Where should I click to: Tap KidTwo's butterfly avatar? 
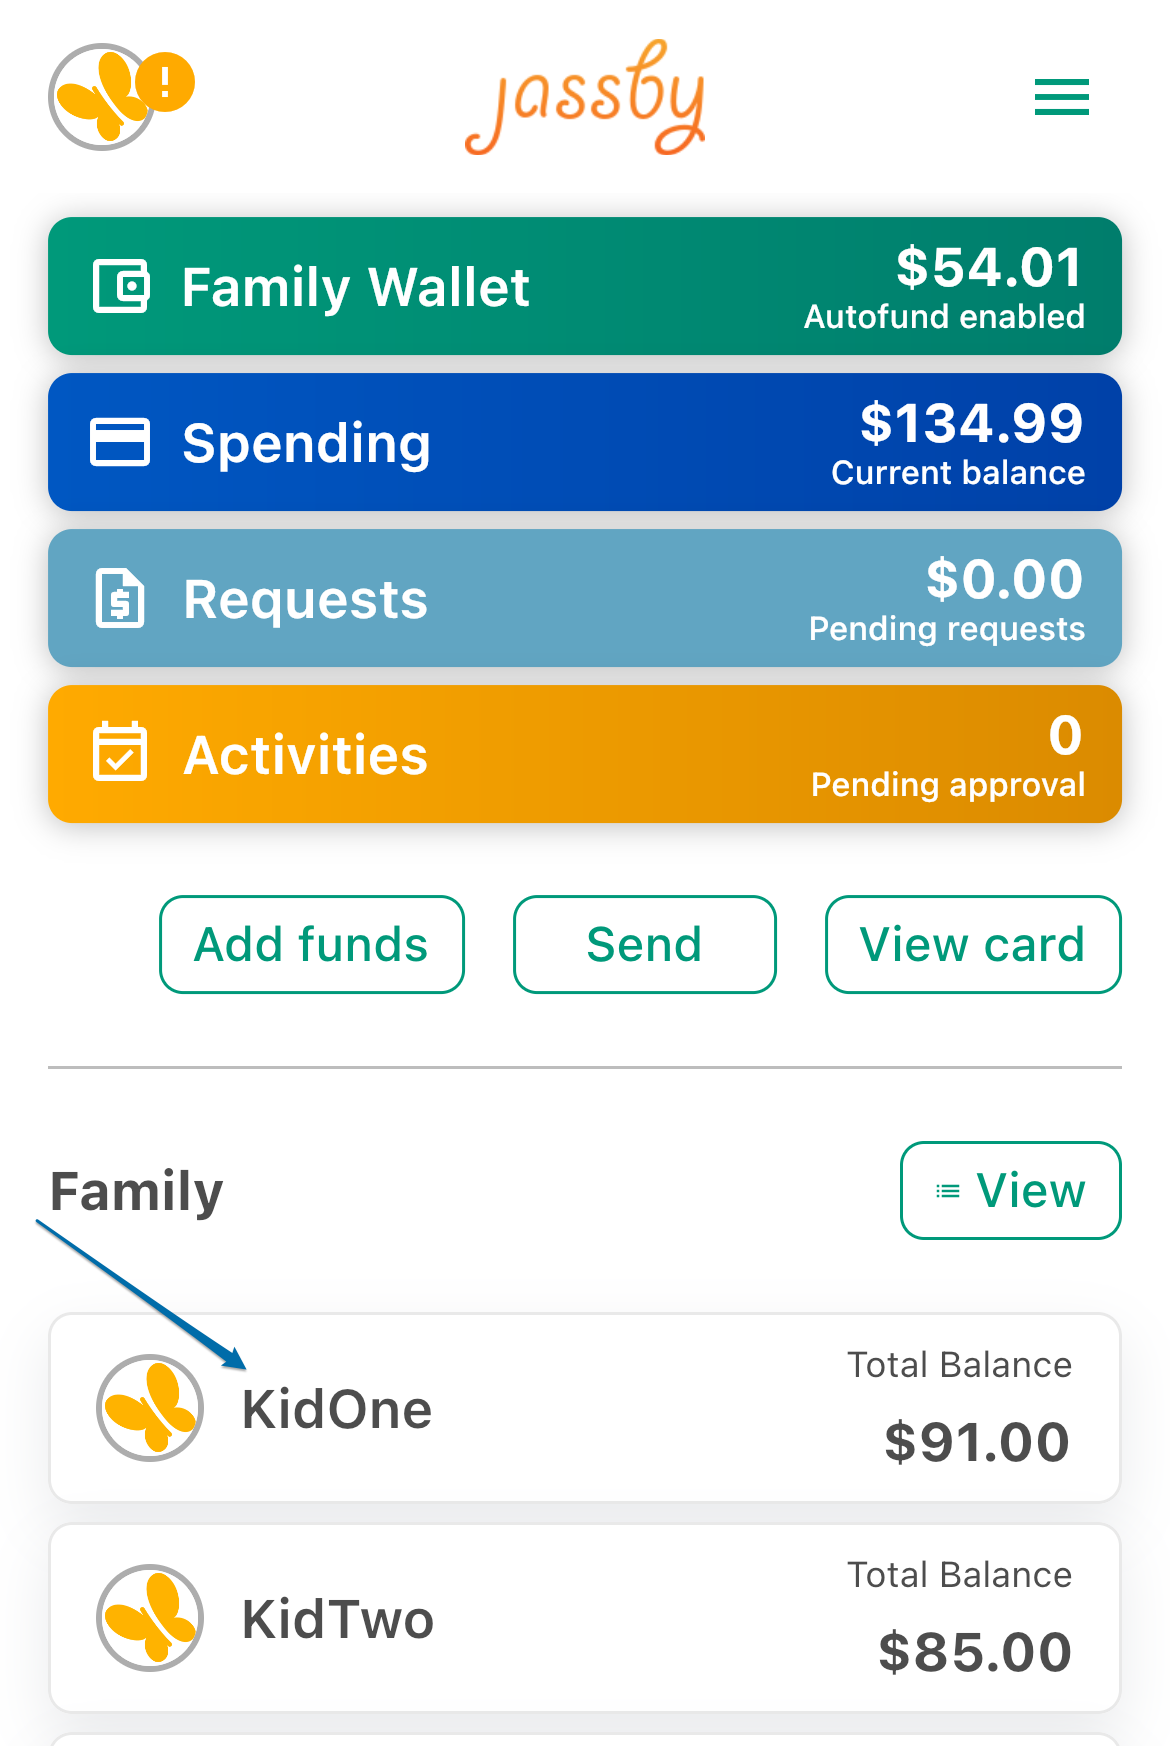pyautogui.click(x=150, y=1618)
